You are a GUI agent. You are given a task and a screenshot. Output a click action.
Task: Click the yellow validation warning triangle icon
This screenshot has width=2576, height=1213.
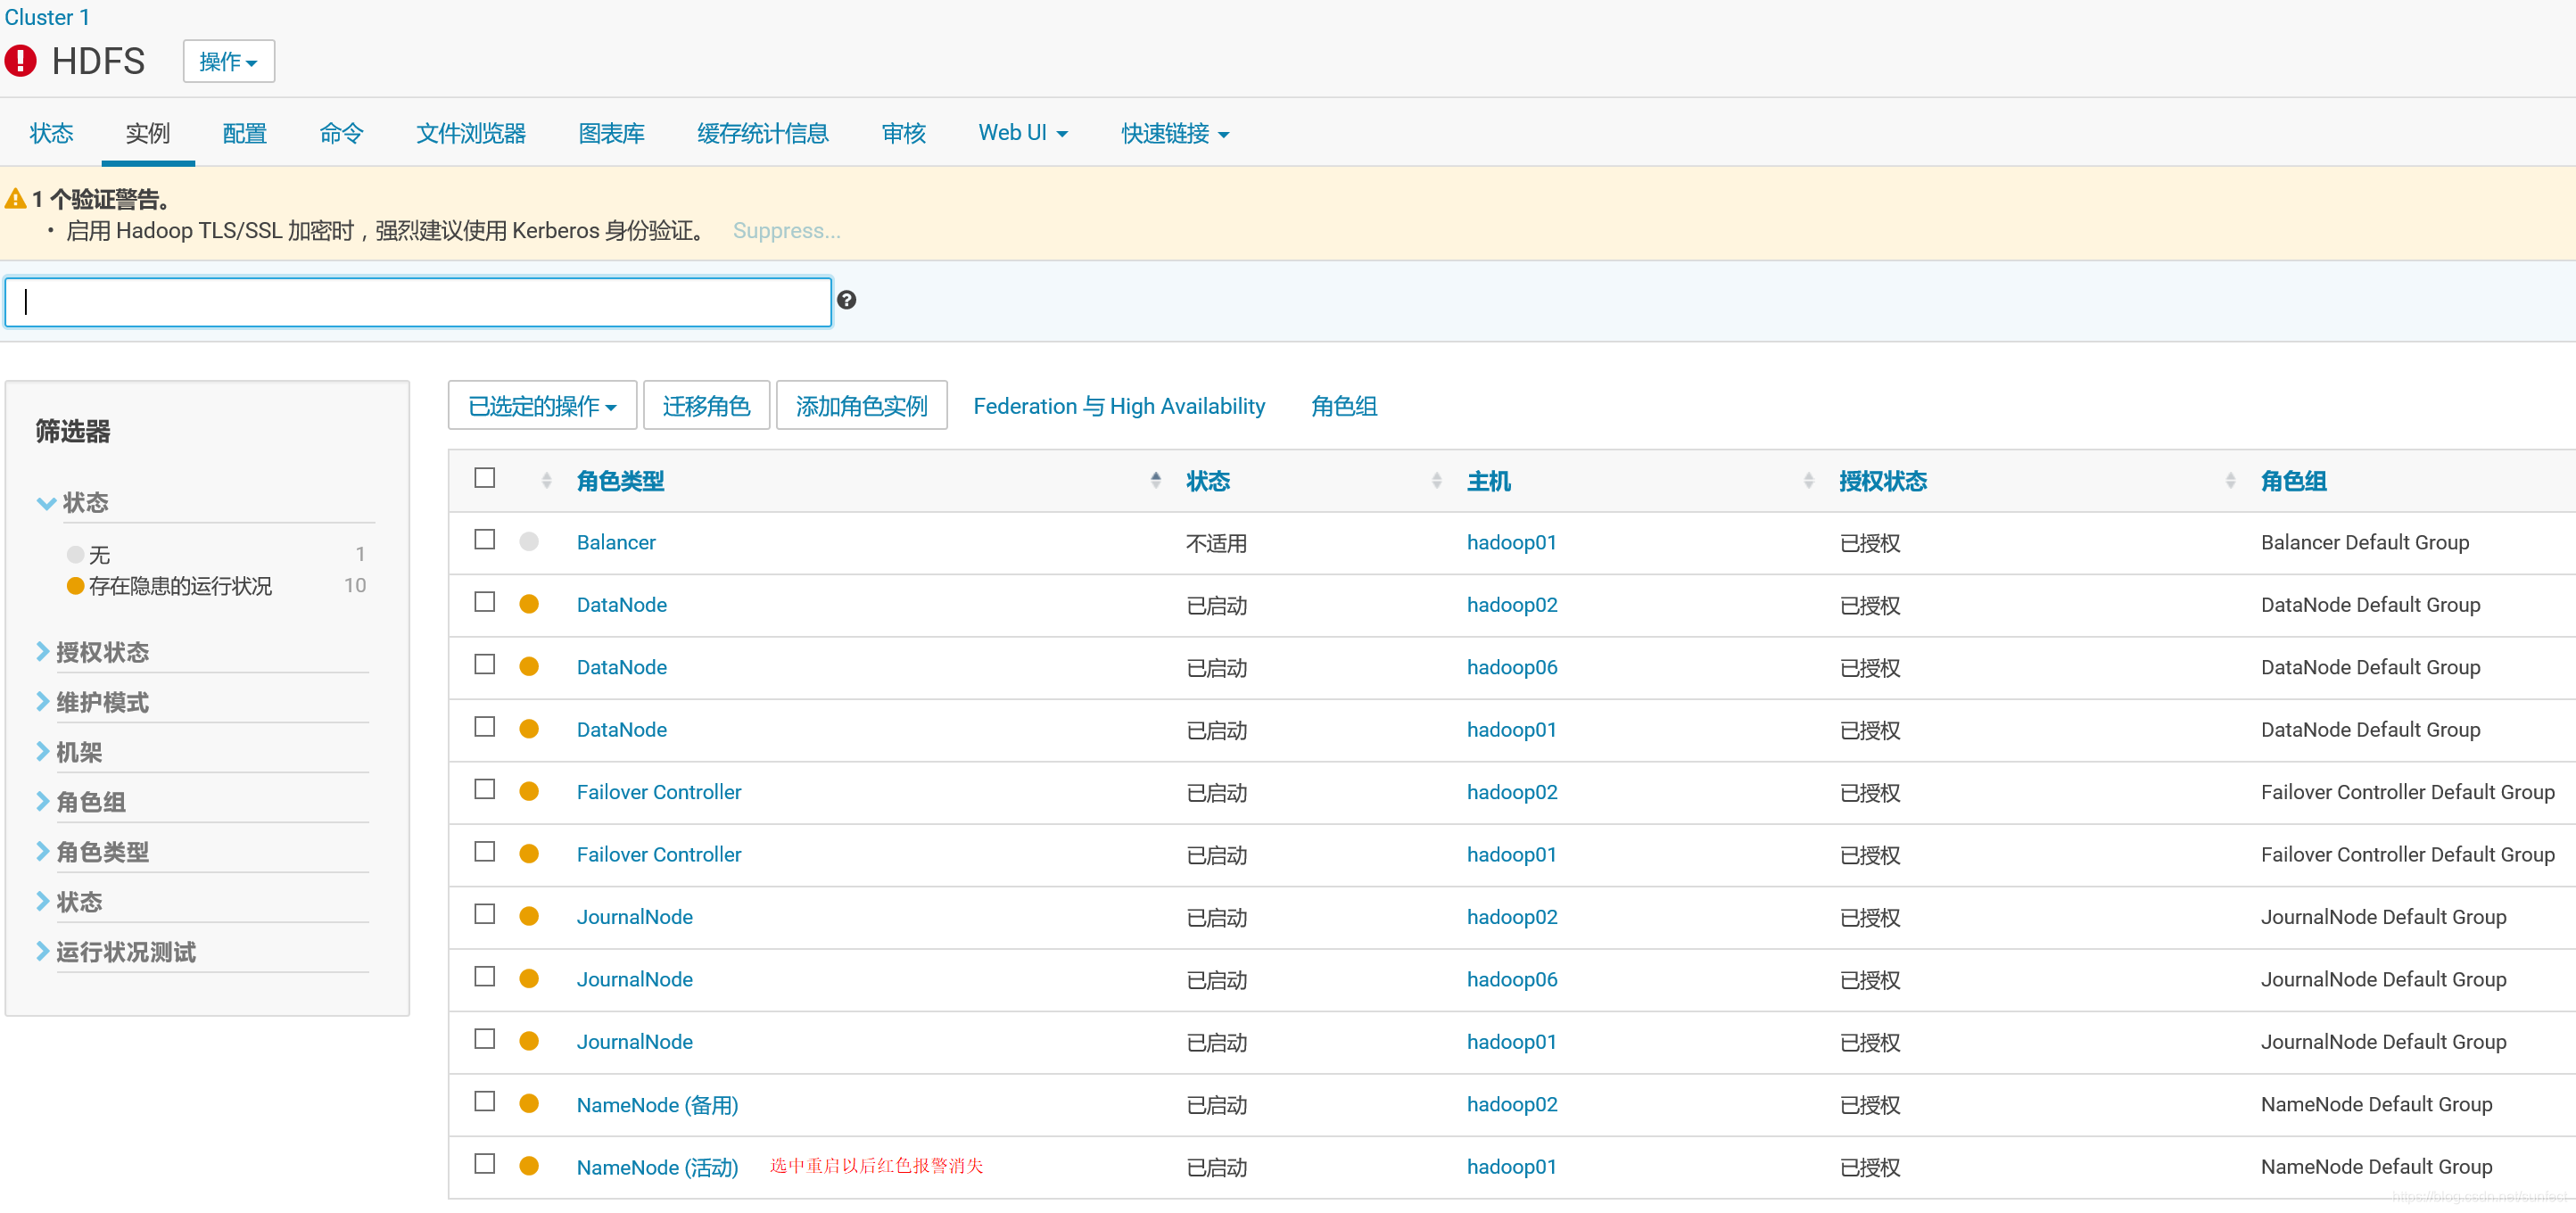point(15,199)
